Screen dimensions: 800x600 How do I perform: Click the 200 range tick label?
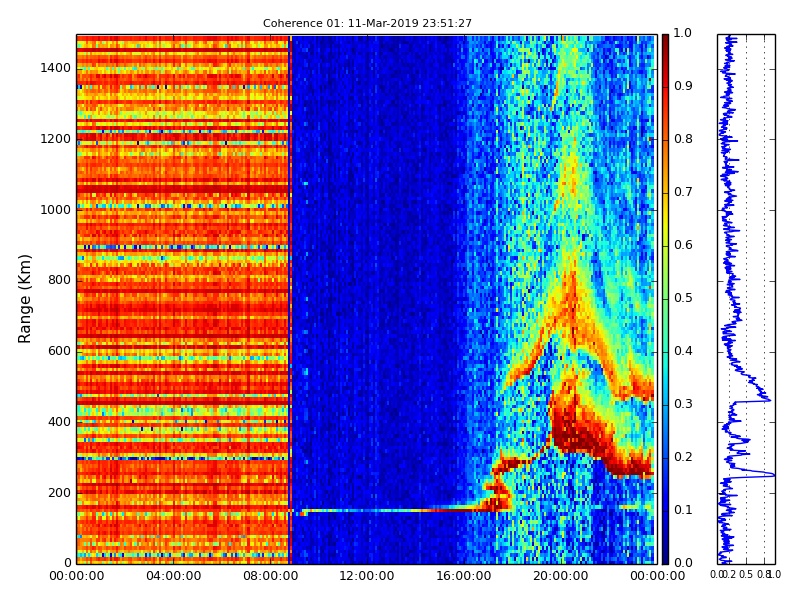(x=59, y=493)
